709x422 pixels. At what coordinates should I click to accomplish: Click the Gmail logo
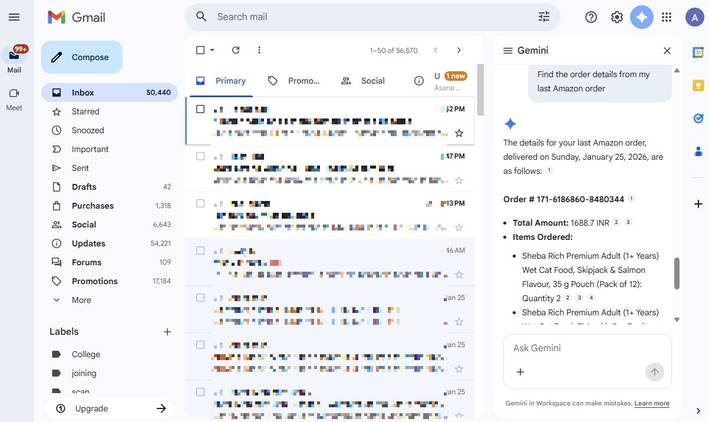(76, 17)
